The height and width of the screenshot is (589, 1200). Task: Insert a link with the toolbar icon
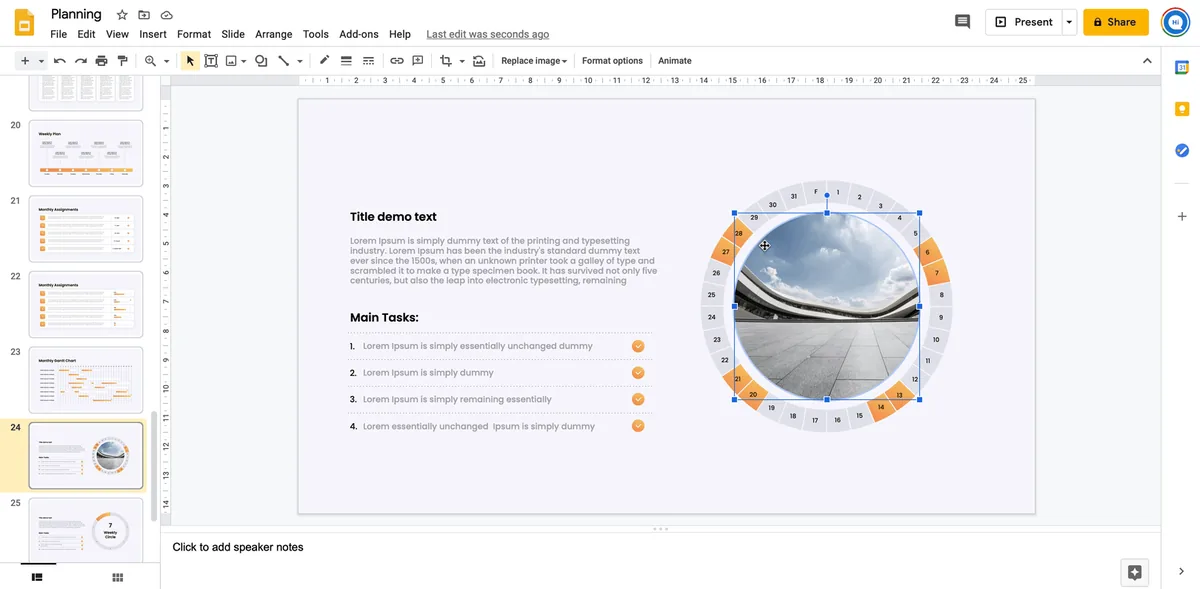(397, 61)
